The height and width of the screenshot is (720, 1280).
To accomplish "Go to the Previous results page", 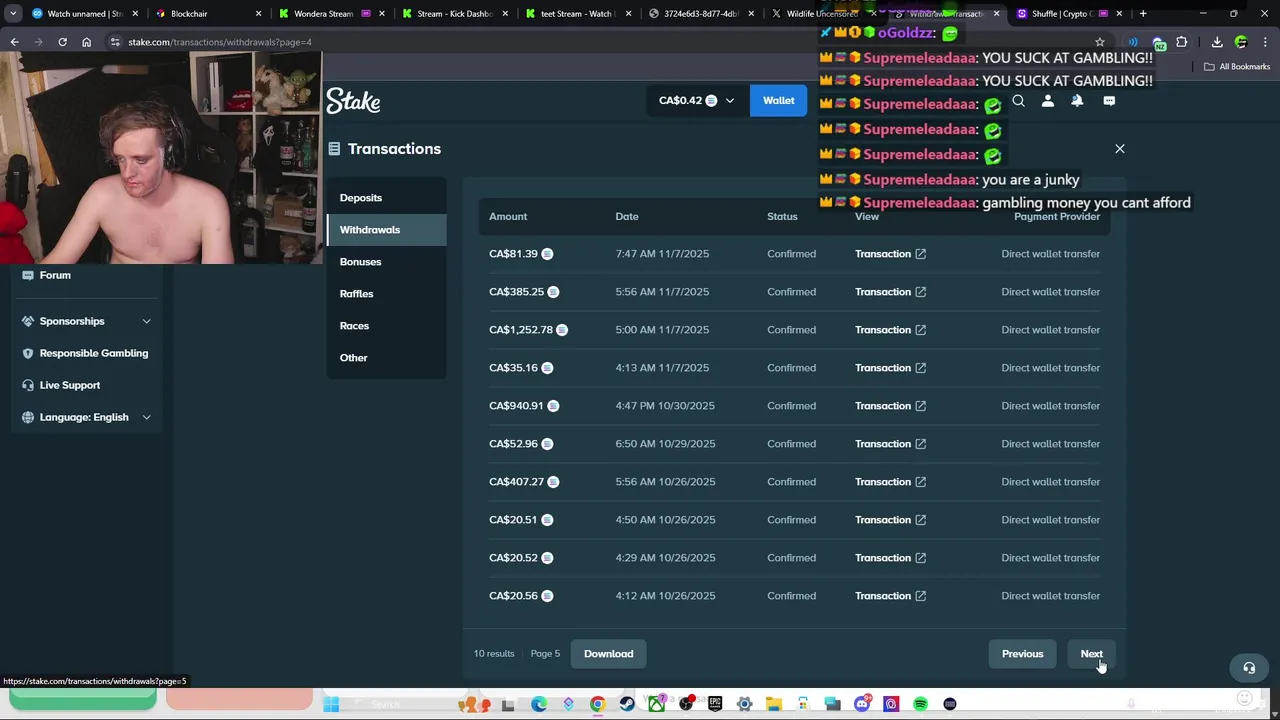I will (x=1022, y=654).
